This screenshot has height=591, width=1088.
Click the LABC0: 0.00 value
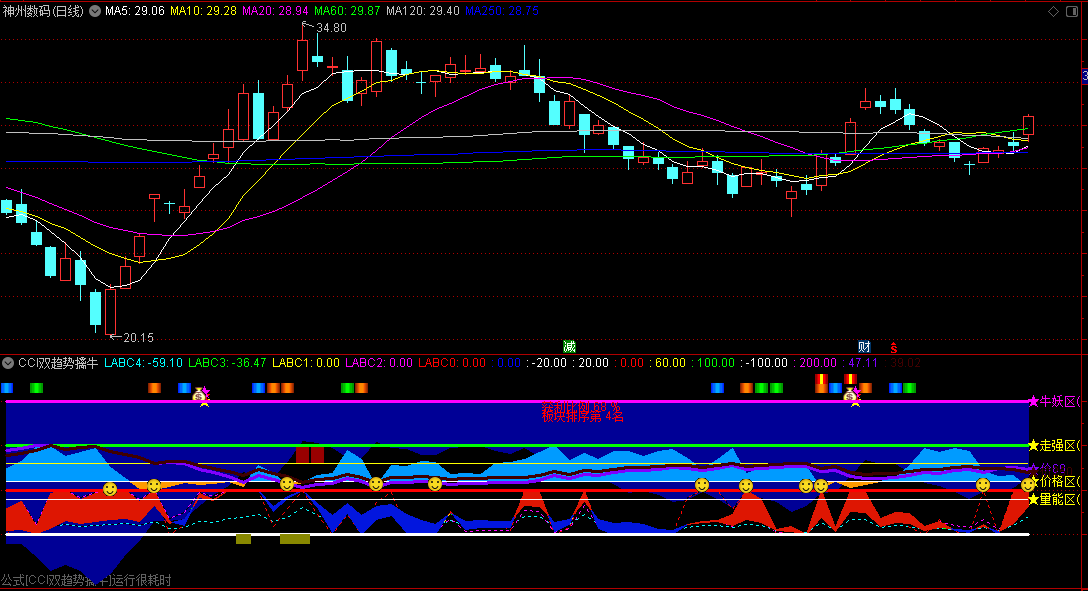pos(452,363)
